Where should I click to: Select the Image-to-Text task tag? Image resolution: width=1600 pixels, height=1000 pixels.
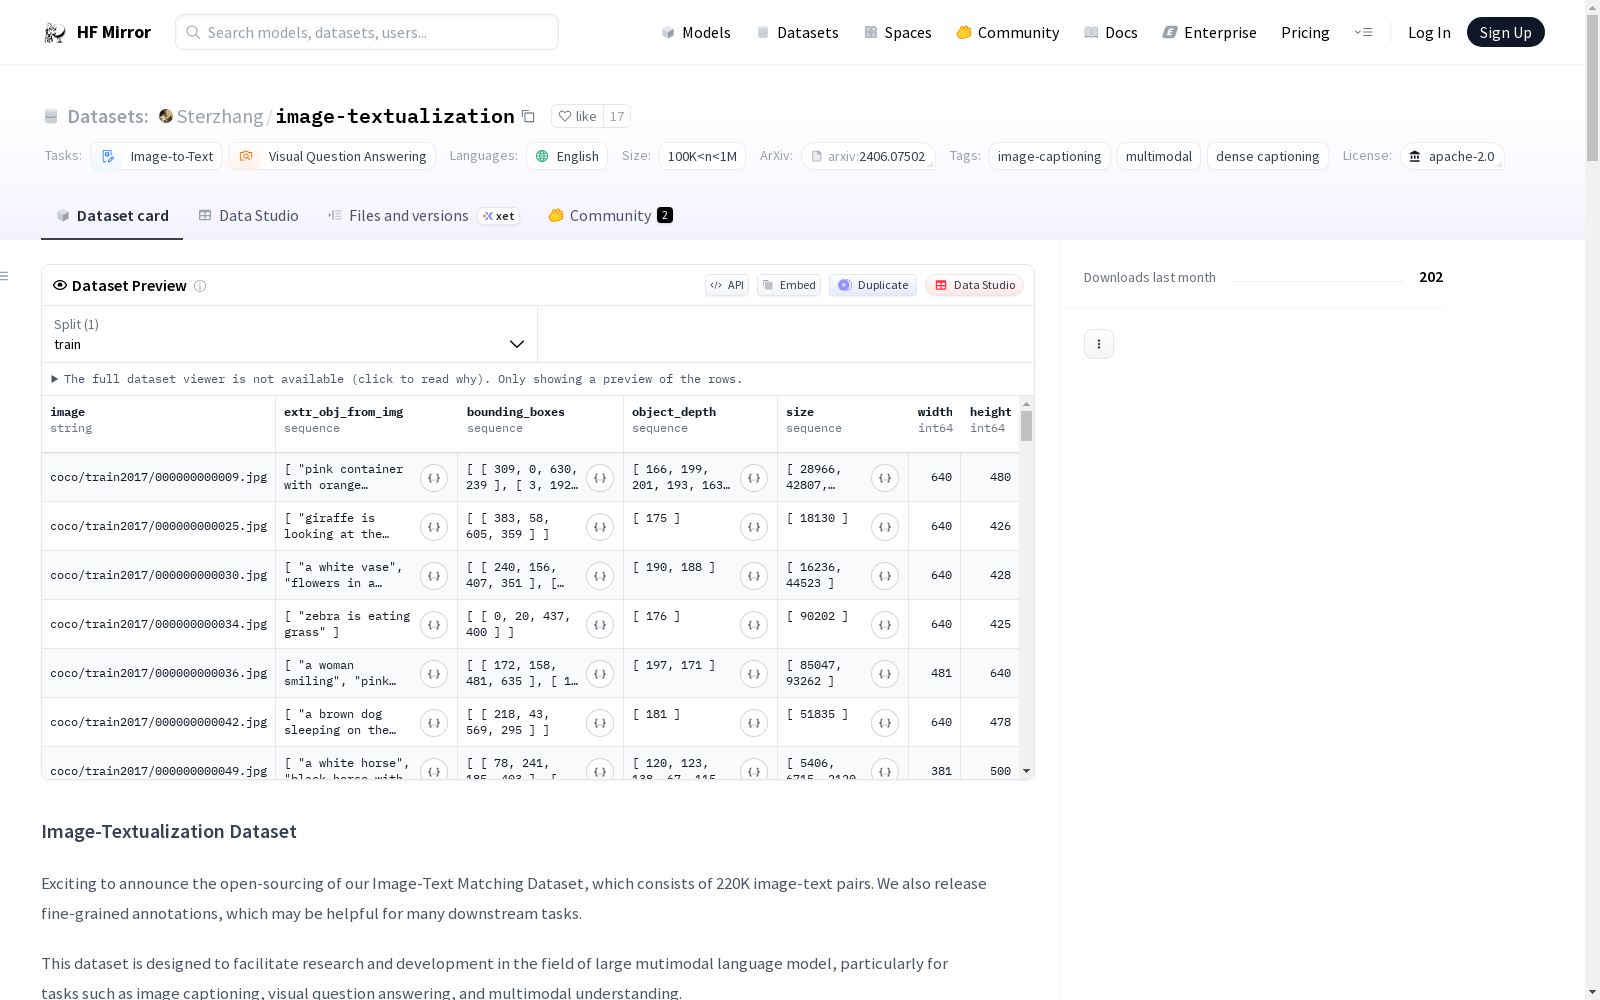point(157,156)
